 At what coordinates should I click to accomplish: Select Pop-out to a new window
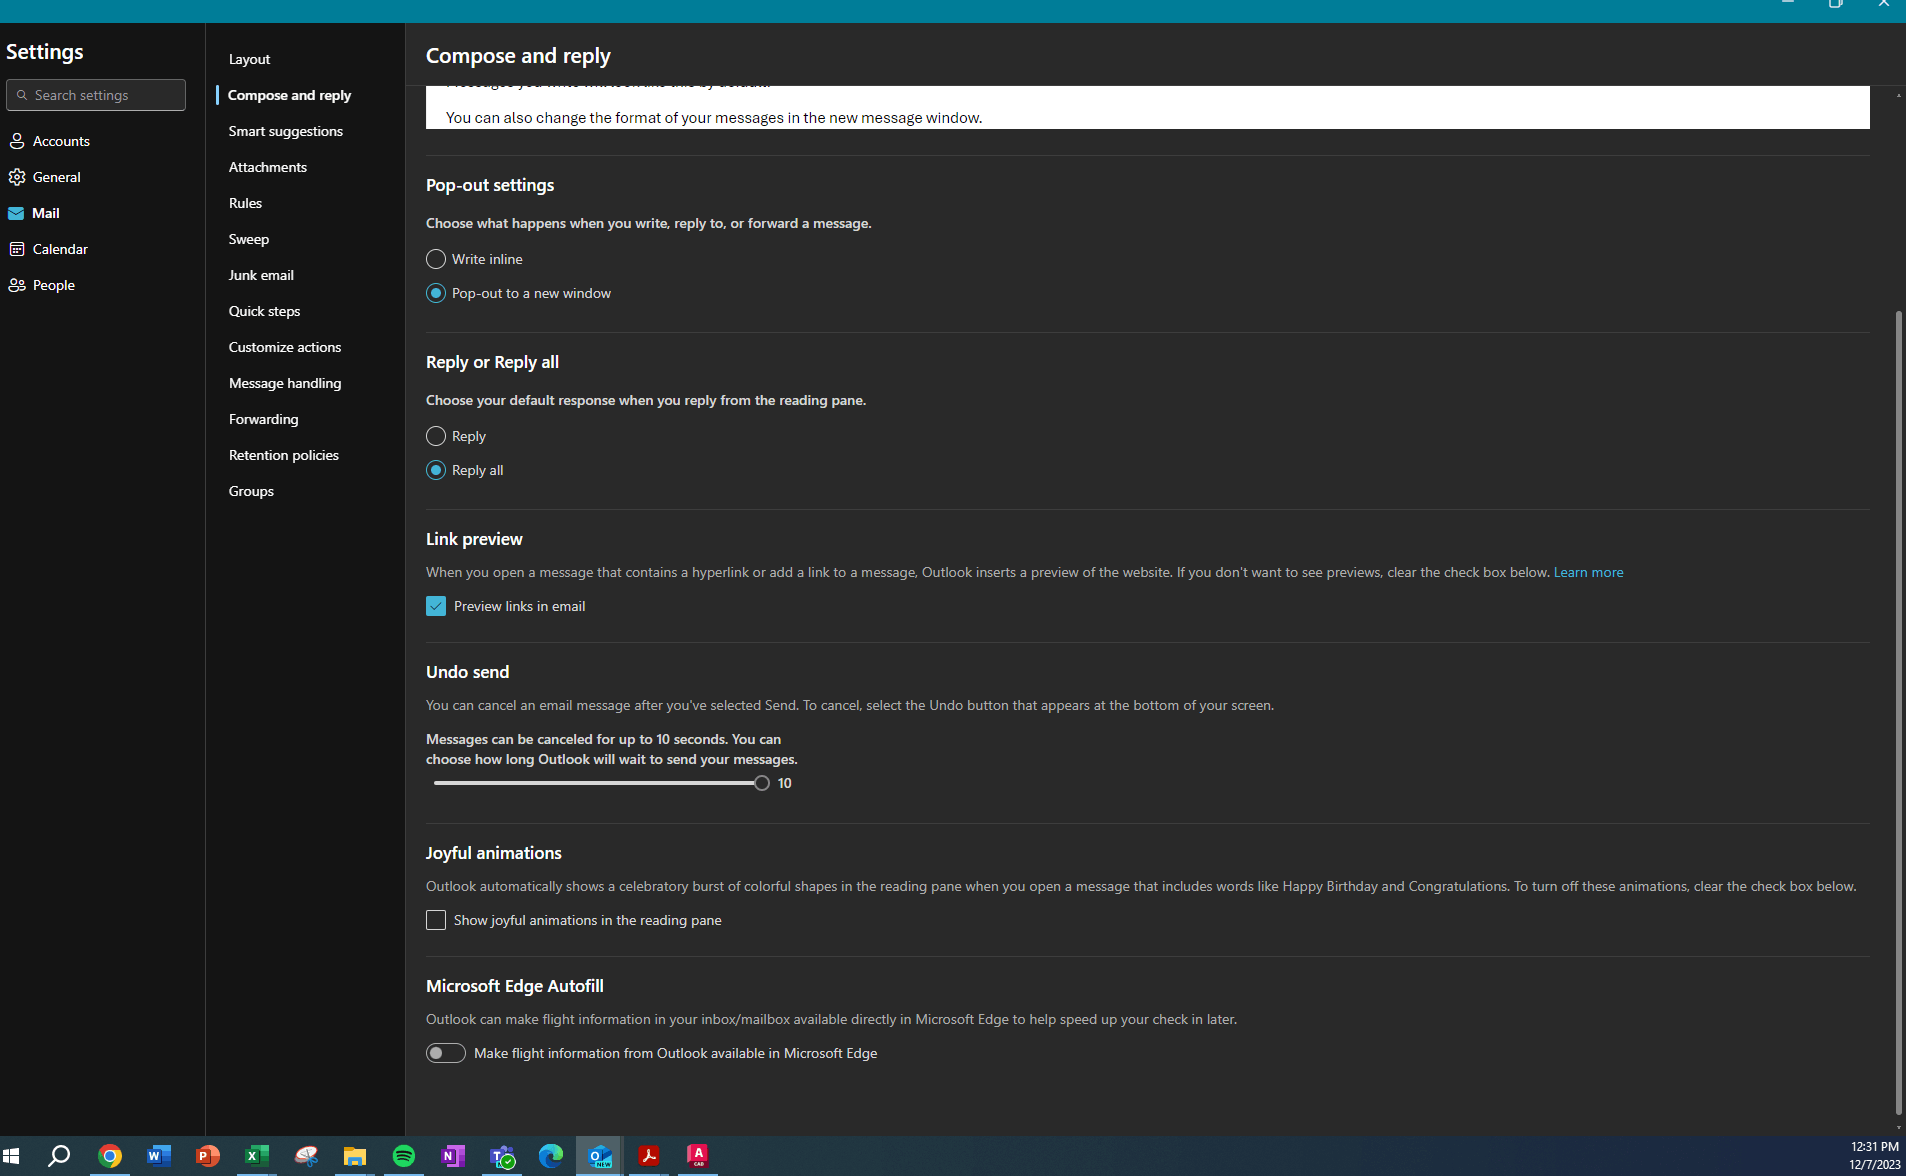(436, 292)
